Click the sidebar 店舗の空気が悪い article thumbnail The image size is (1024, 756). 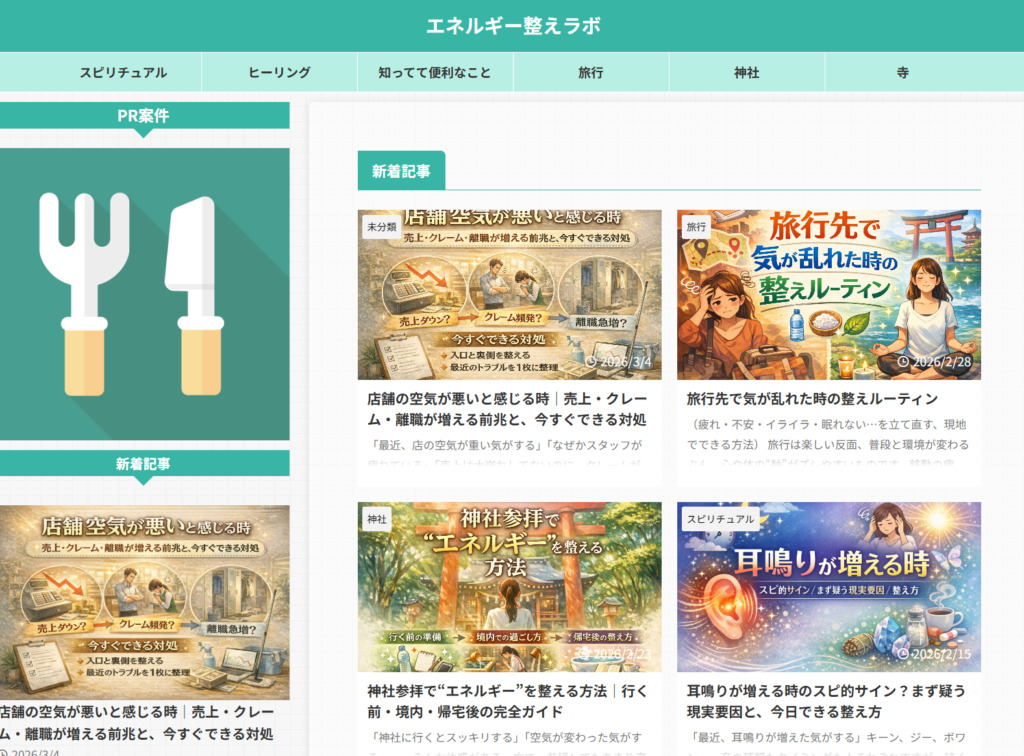(x=144, y=602)
